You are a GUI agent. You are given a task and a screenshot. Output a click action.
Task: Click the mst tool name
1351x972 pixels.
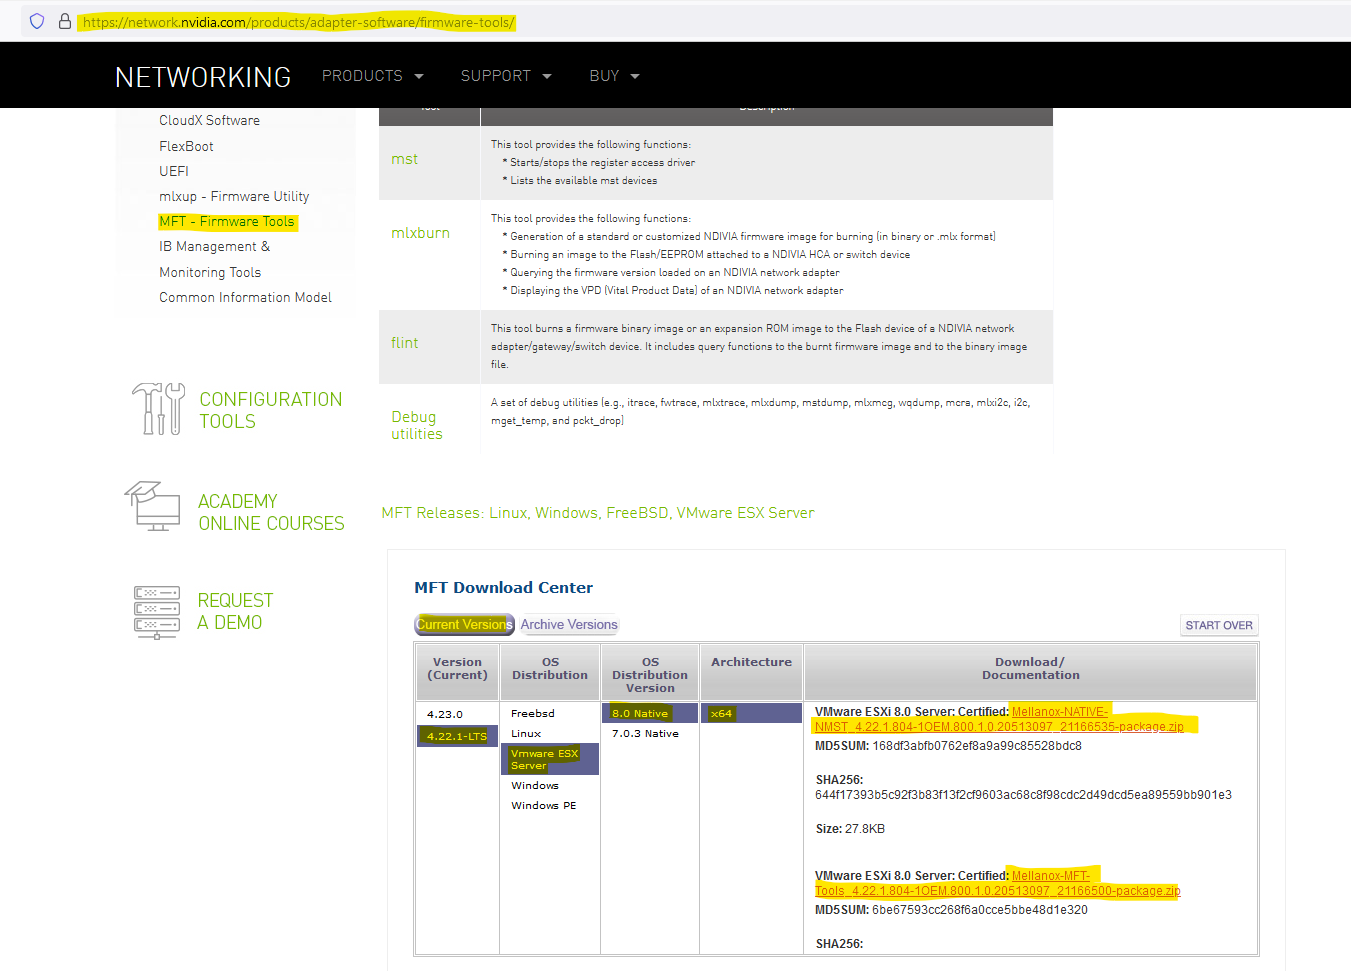point(404,159)
